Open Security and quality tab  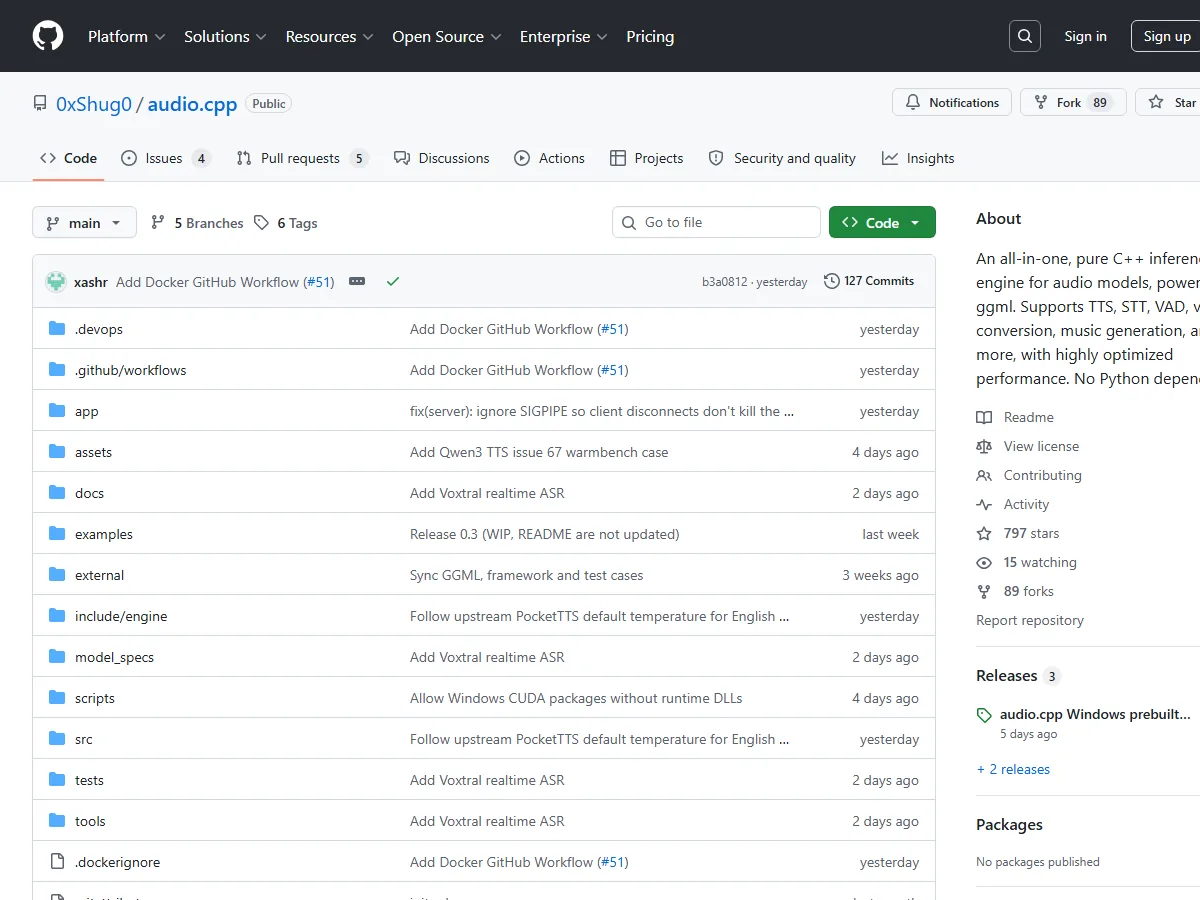tap(782, 158)
